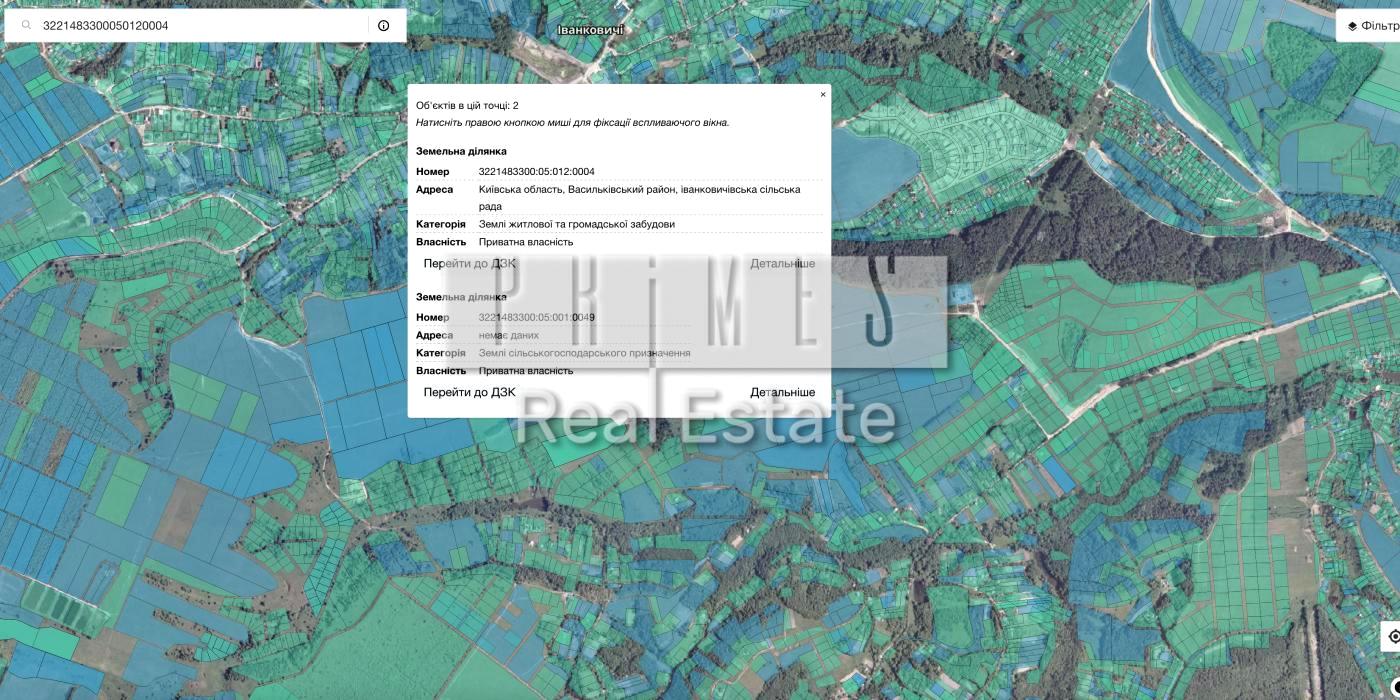Click the first Земельна ділянка heading
The width and height of the screenshot is (1400, 700).
(461, 151)
